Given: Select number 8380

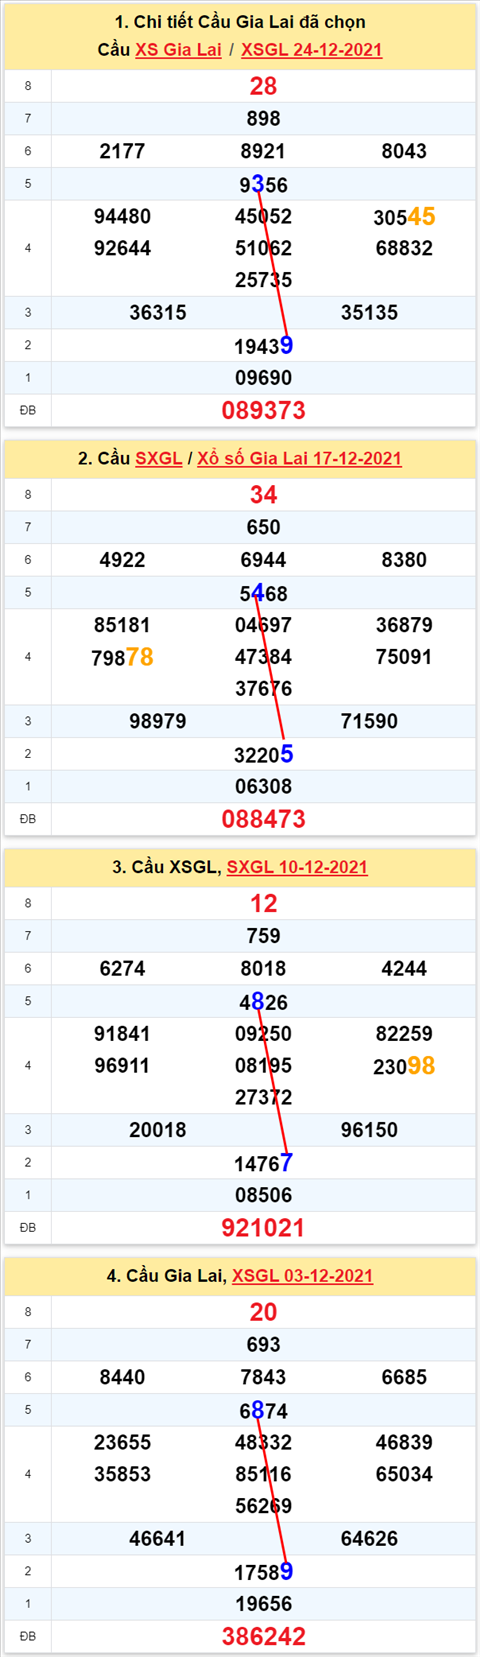Looking at the screenshot, I should (x=404, y=561).
